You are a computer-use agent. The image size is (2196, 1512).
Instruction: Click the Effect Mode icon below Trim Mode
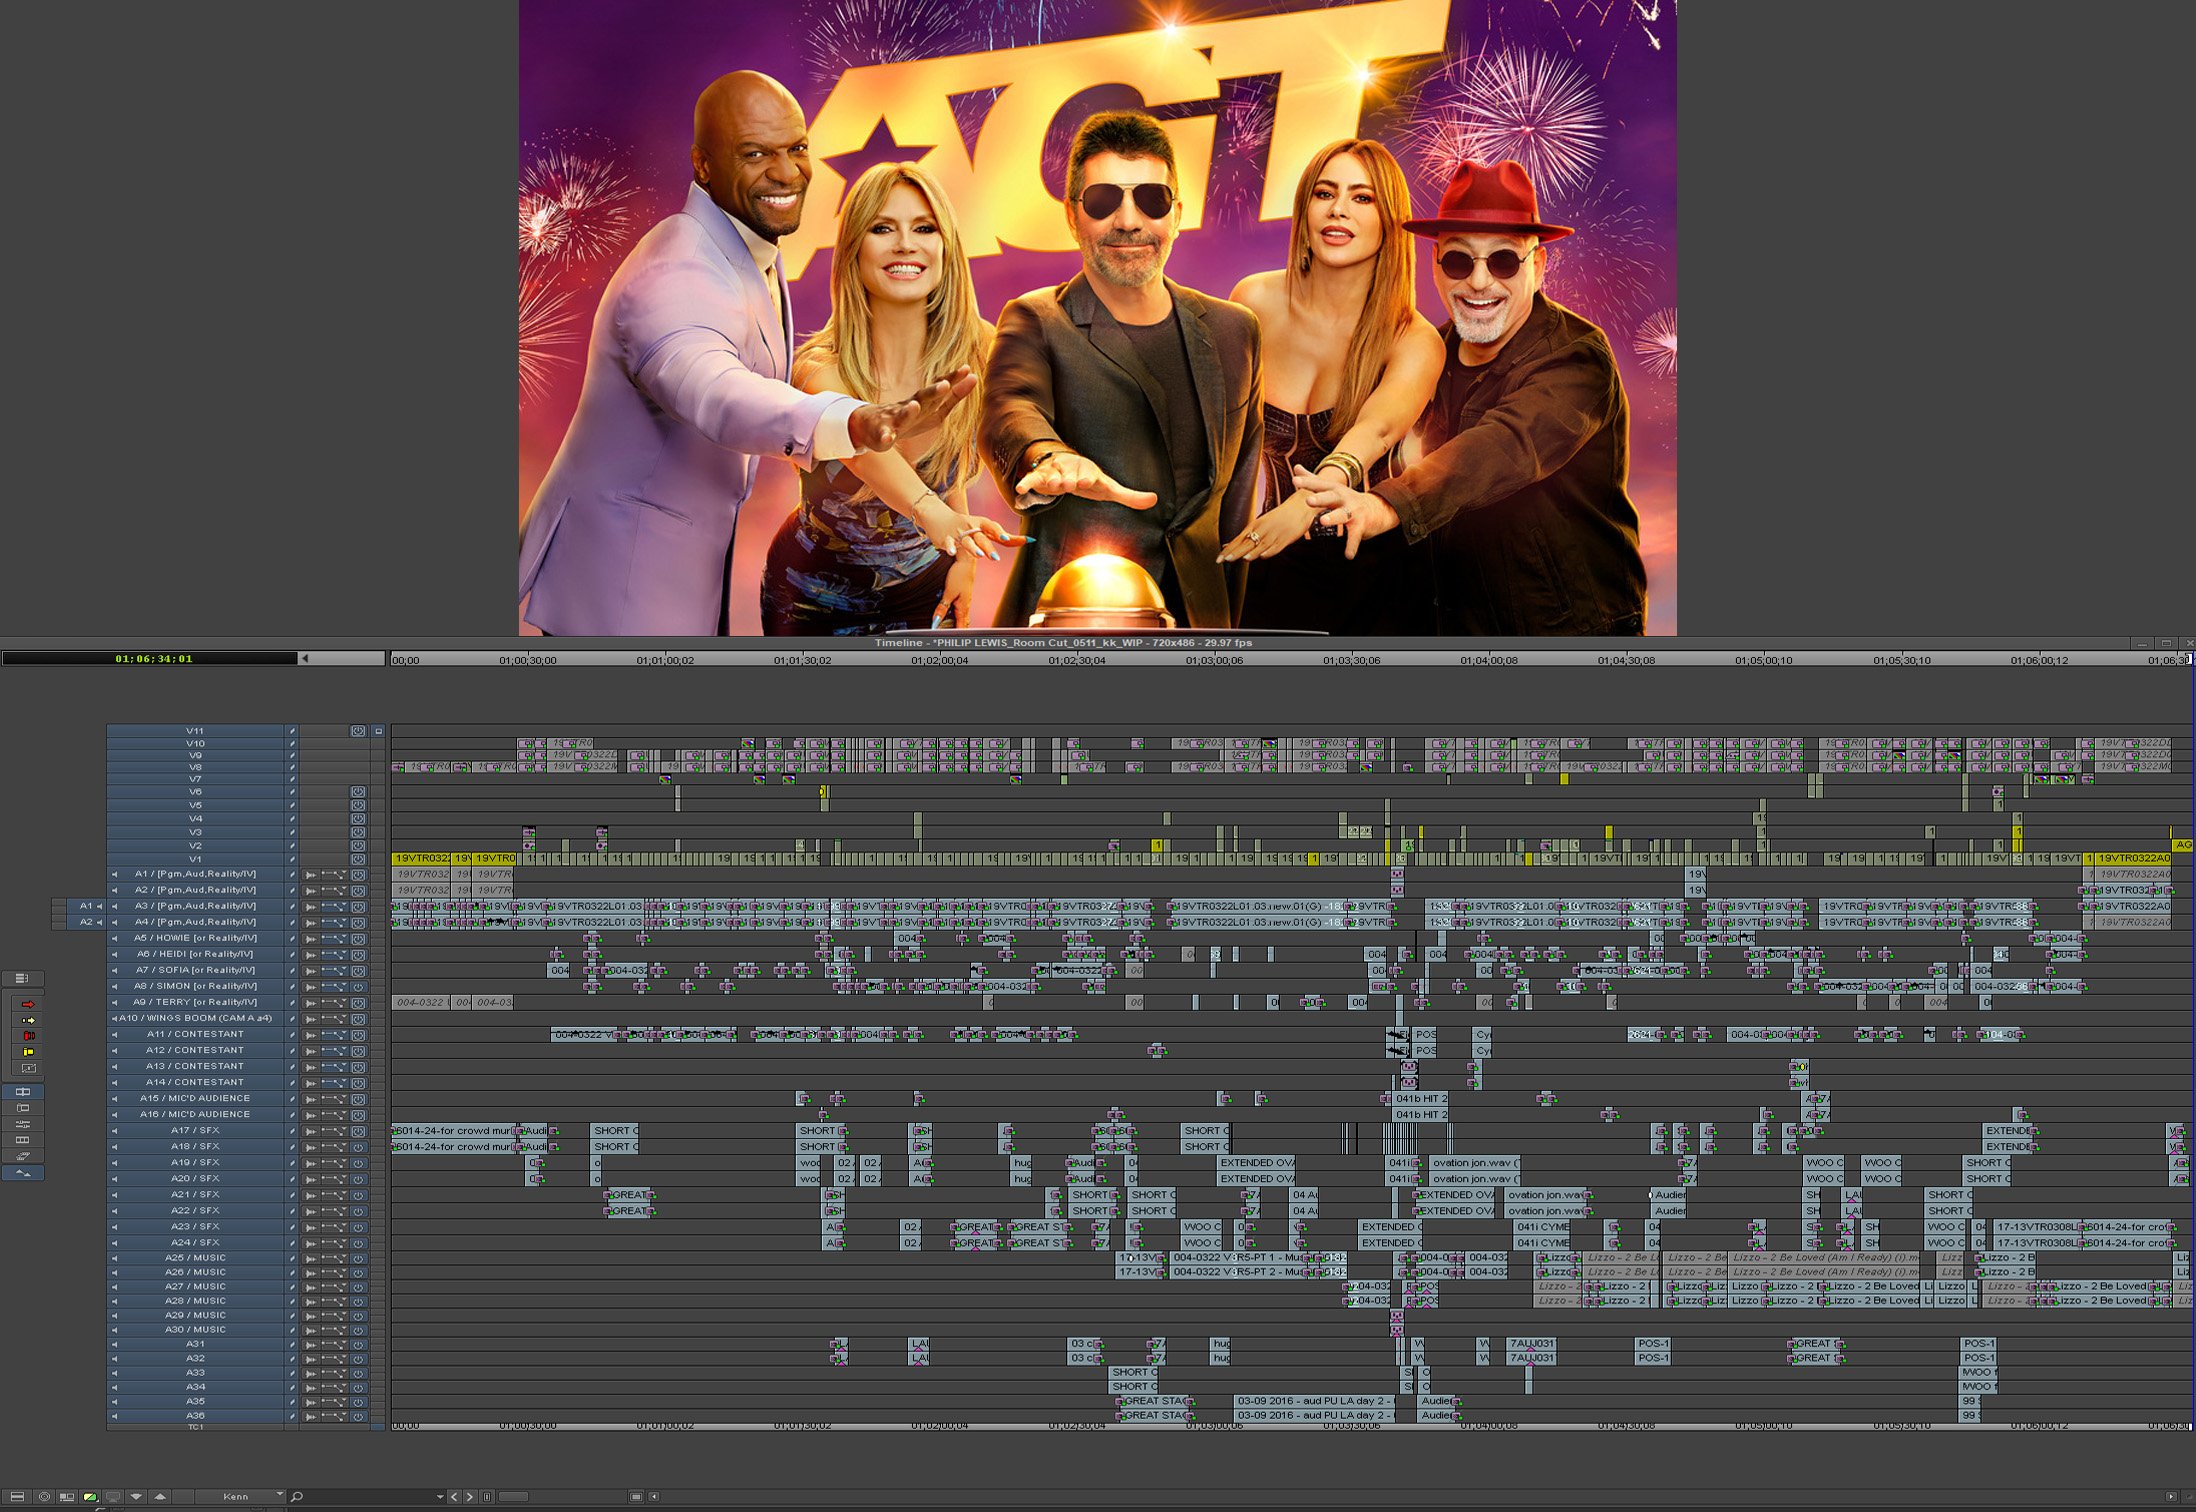click(x=23, y=1108)
